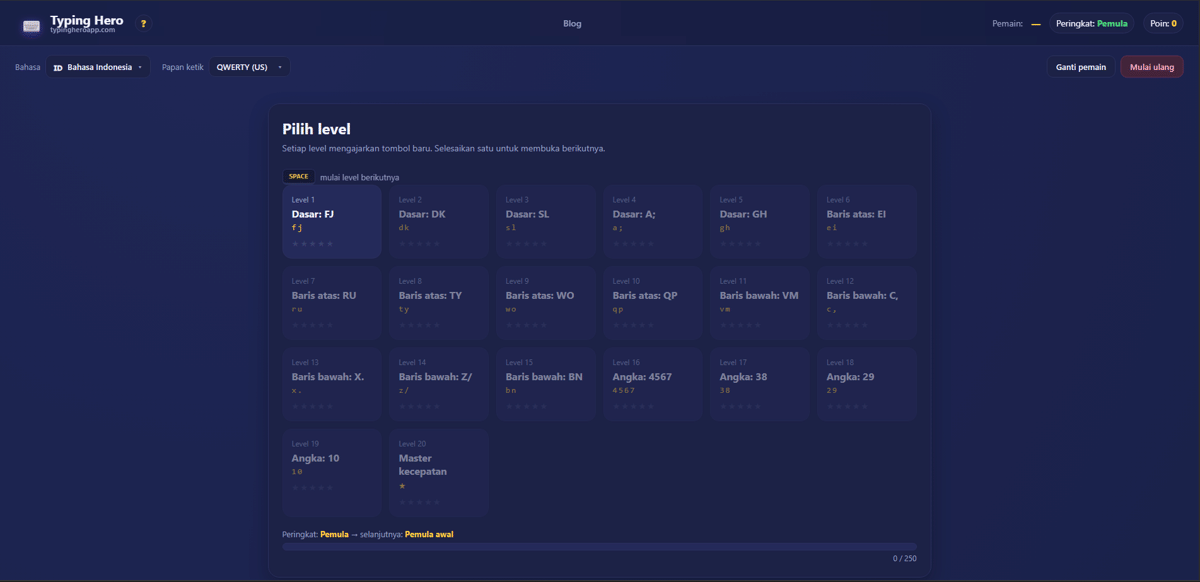1200x582 pixels.
Task: Select Level 1 Dasar: FJ card
Action: pyautogui.click(x=332, y=222)
